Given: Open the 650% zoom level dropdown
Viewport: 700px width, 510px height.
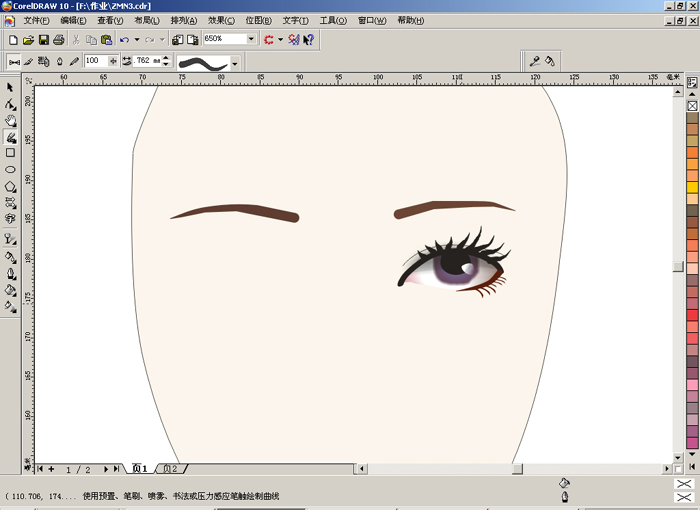Looking at the screenshot, I should 252,40.
